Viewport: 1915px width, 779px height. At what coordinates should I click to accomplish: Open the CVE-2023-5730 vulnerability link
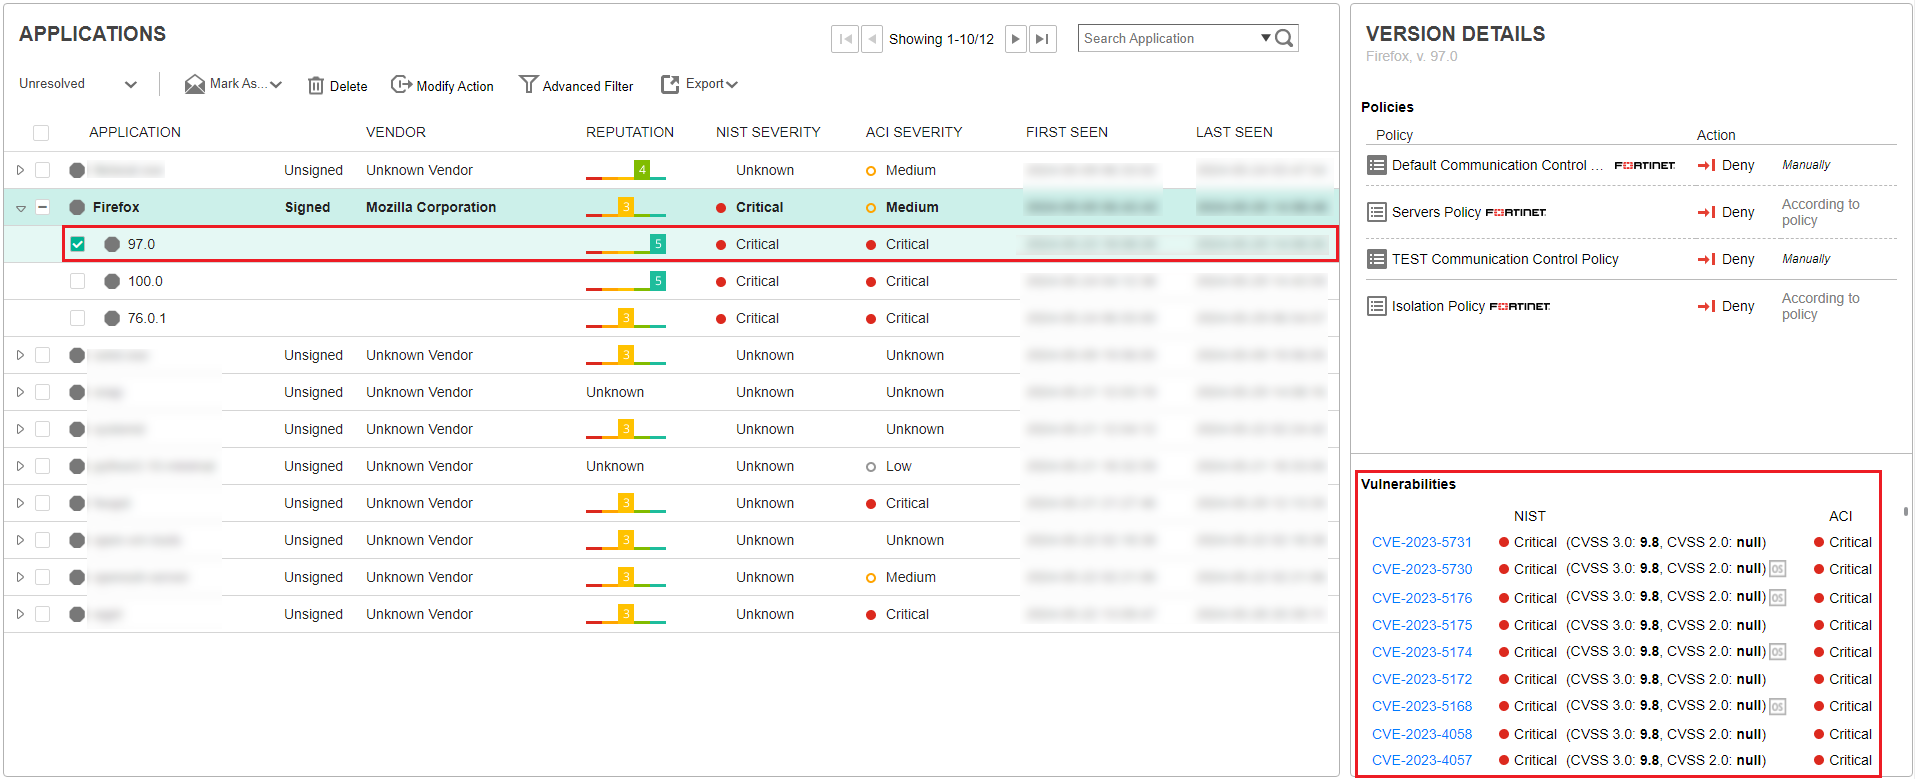tap(1422, 569)
